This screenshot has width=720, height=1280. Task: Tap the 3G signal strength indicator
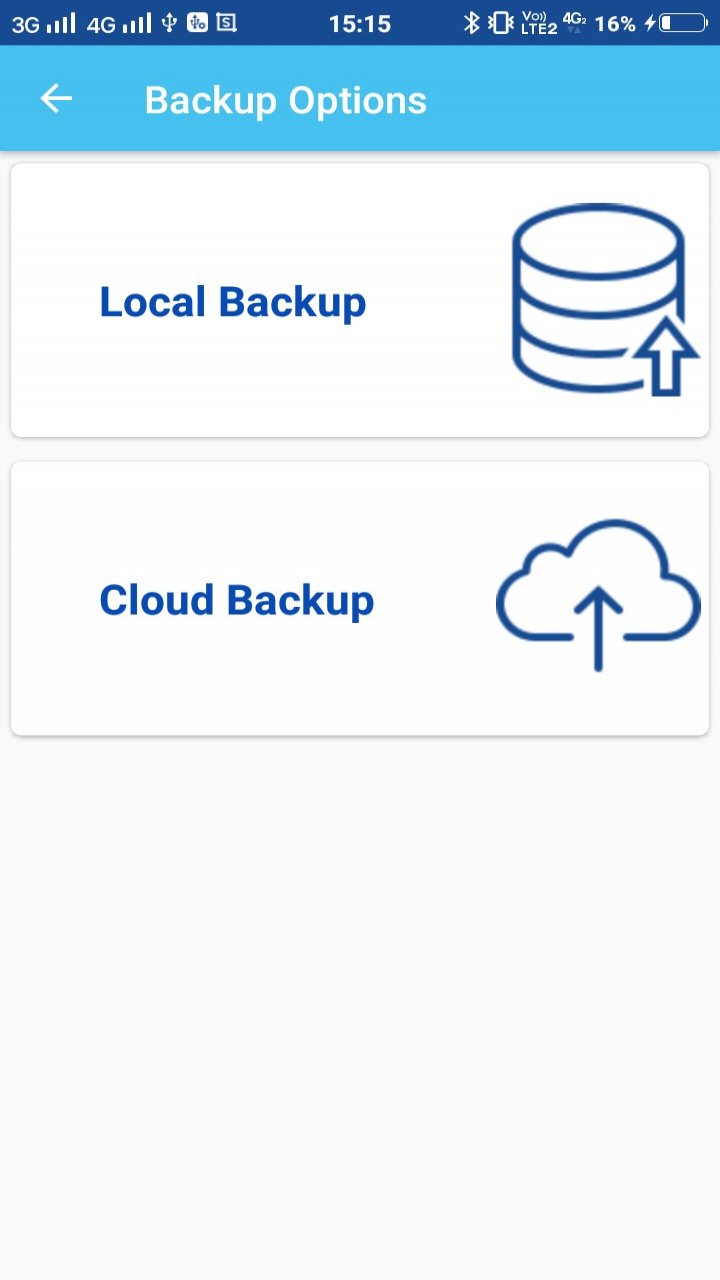(43, 23)
